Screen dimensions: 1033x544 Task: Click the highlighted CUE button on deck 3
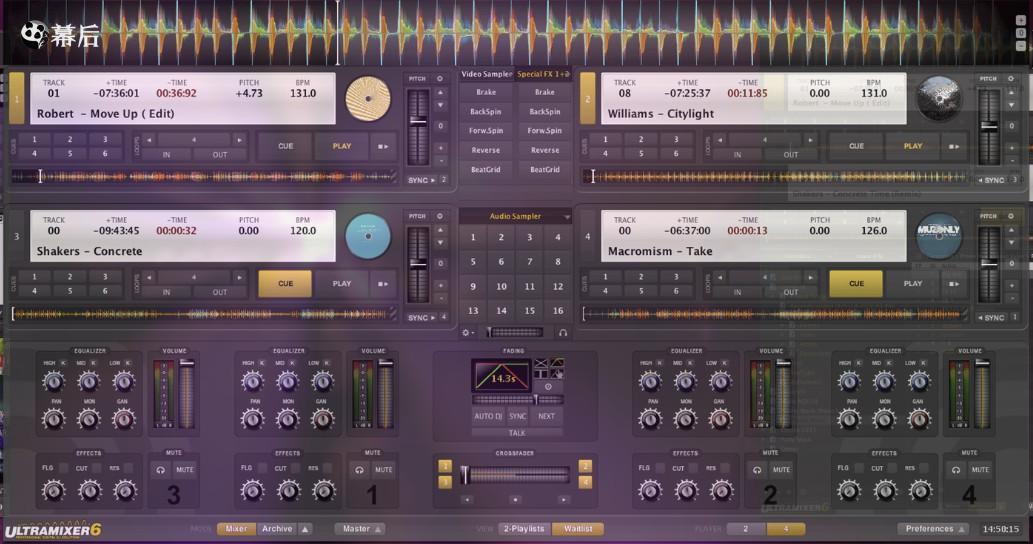coord(285,284)
